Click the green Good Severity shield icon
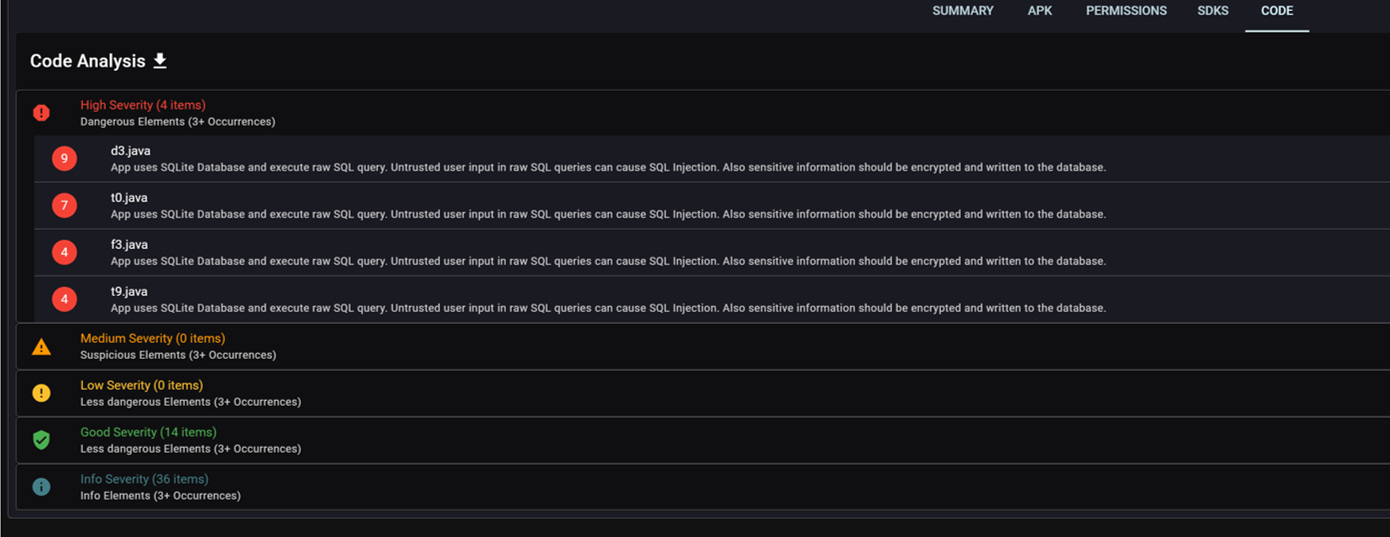This screenshot has height=537, width=1390. [x=41, y=440]
